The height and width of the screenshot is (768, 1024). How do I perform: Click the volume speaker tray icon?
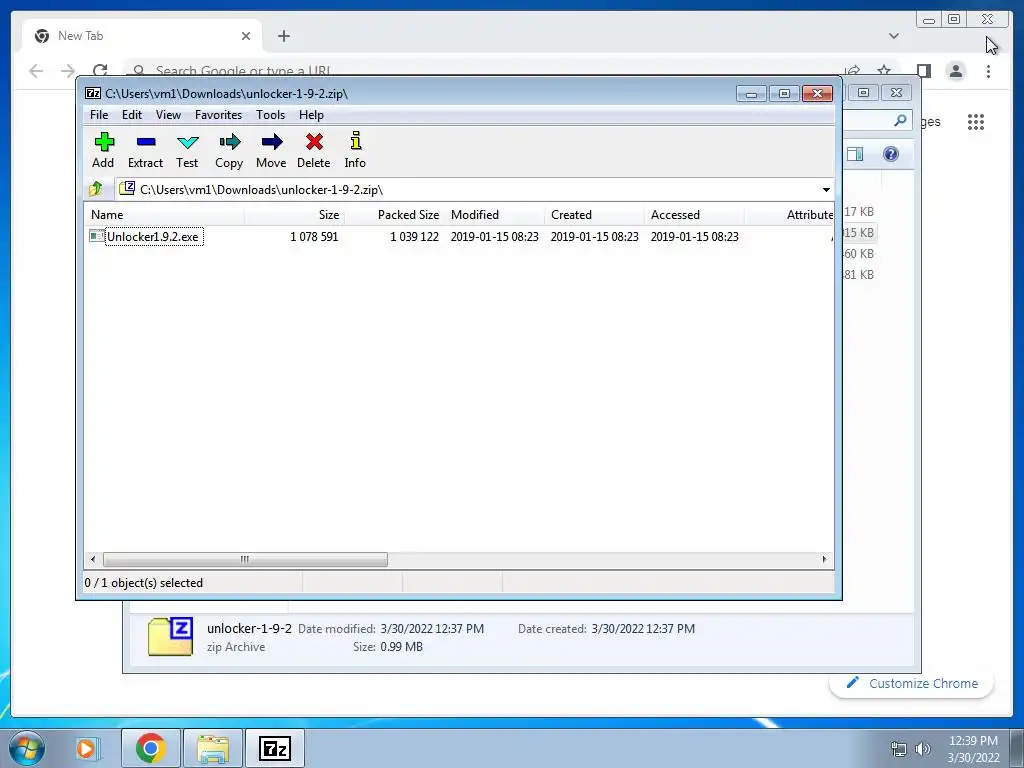(x=923, y=749)
